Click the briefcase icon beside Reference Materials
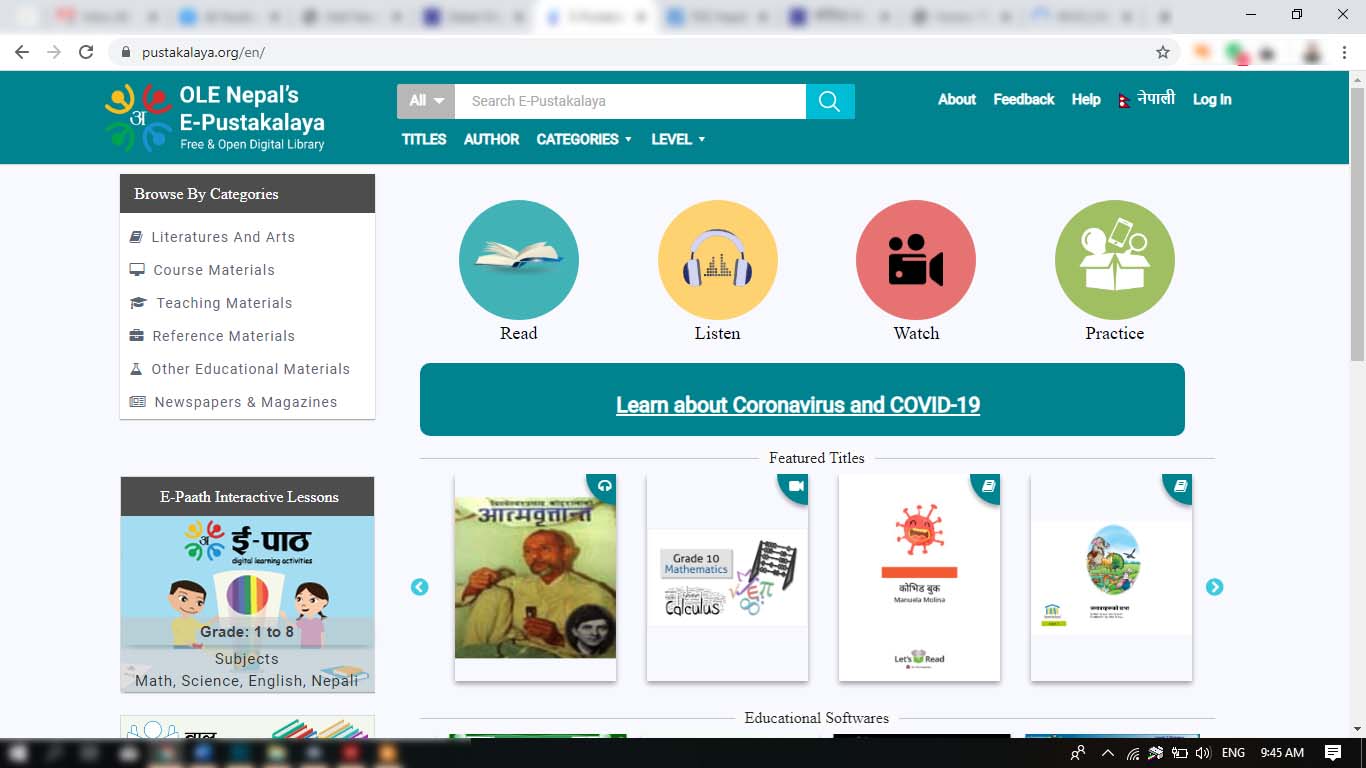Image resolution: width=1366 pixels, height=768 pixels. [x=137, y=336]
